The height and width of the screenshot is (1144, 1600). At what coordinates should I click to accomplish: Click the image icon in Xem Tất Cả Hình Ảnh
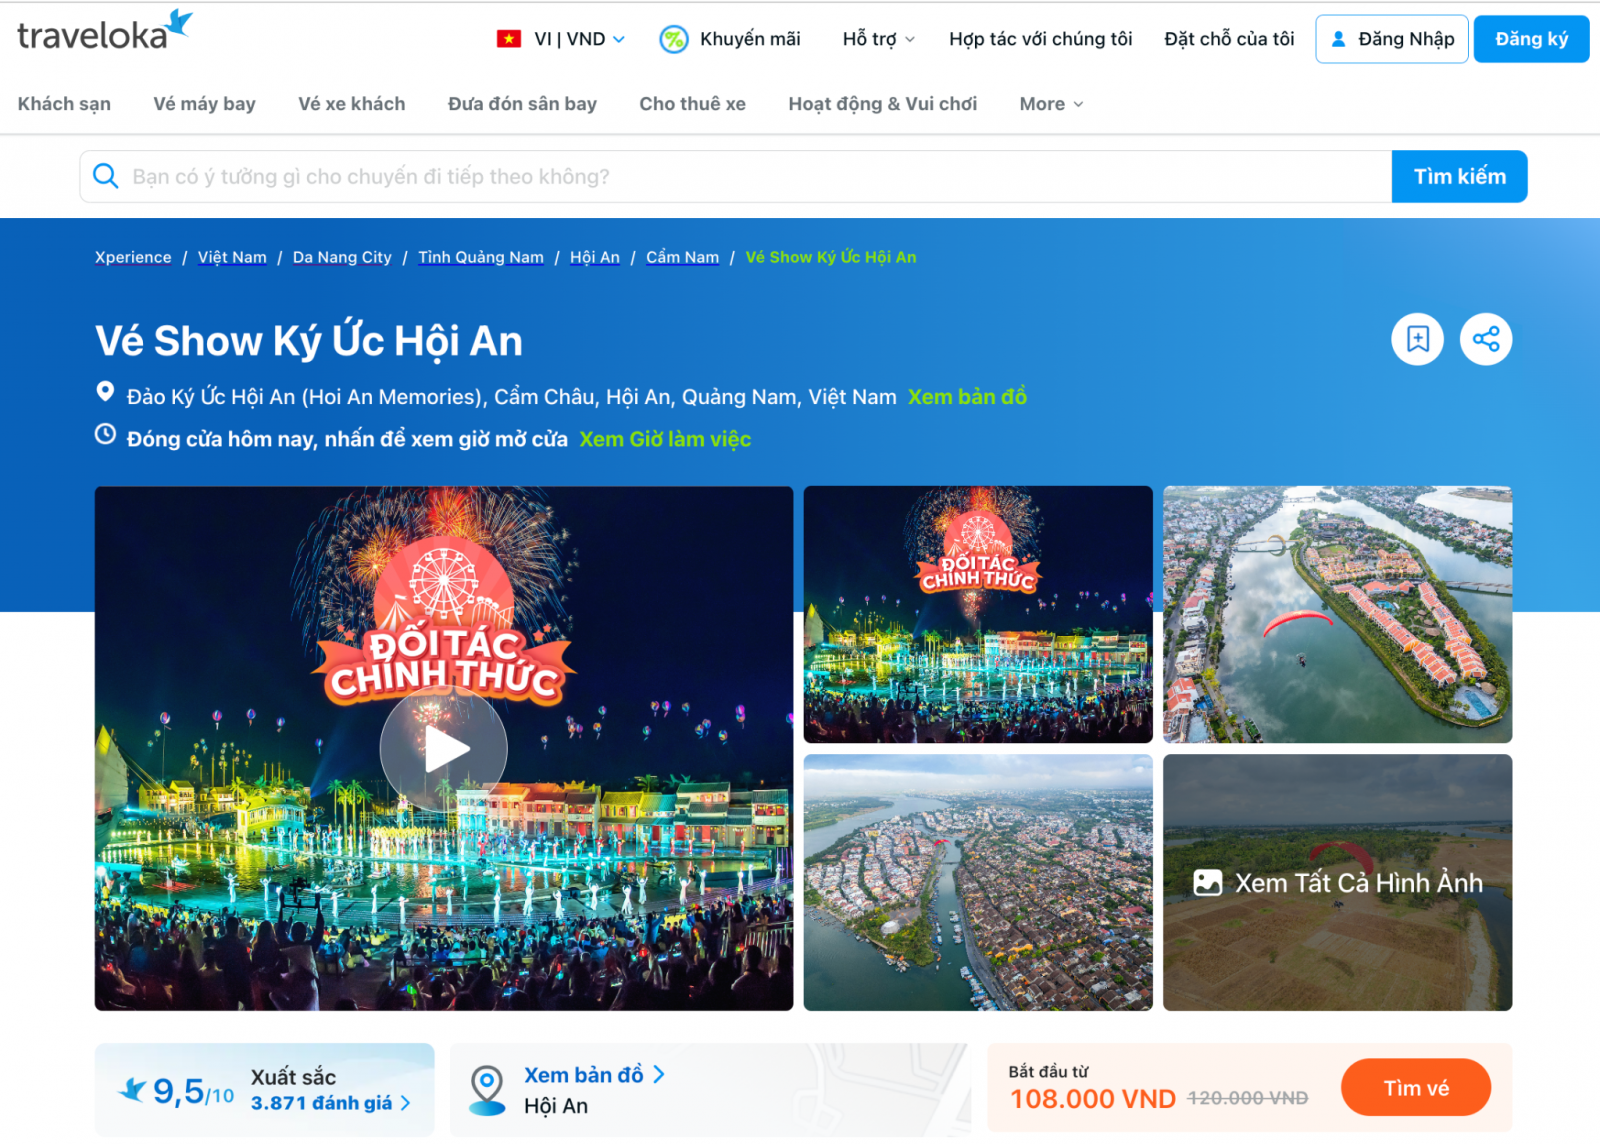click(1208, 883)
